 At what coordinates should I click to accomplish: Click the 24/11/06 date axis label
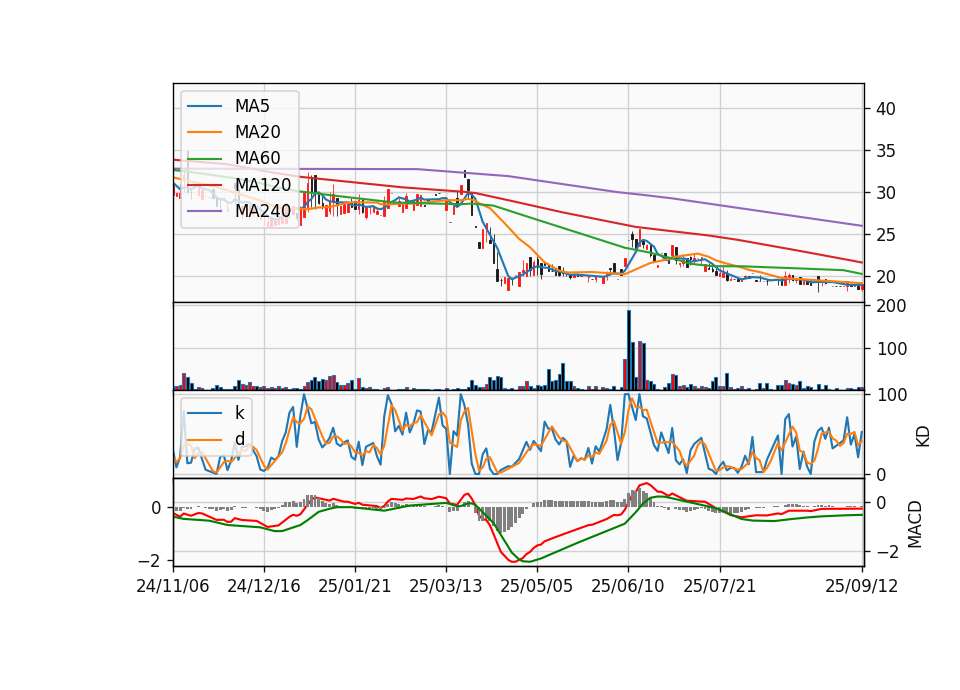(x=173, y=586)
